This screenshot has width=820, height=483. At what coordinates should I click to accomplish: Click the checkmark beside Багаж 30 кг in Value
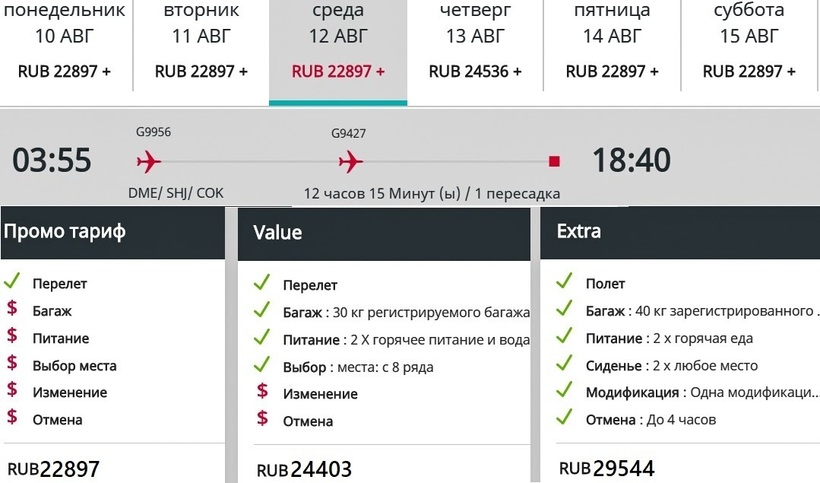tap(263, 312)
